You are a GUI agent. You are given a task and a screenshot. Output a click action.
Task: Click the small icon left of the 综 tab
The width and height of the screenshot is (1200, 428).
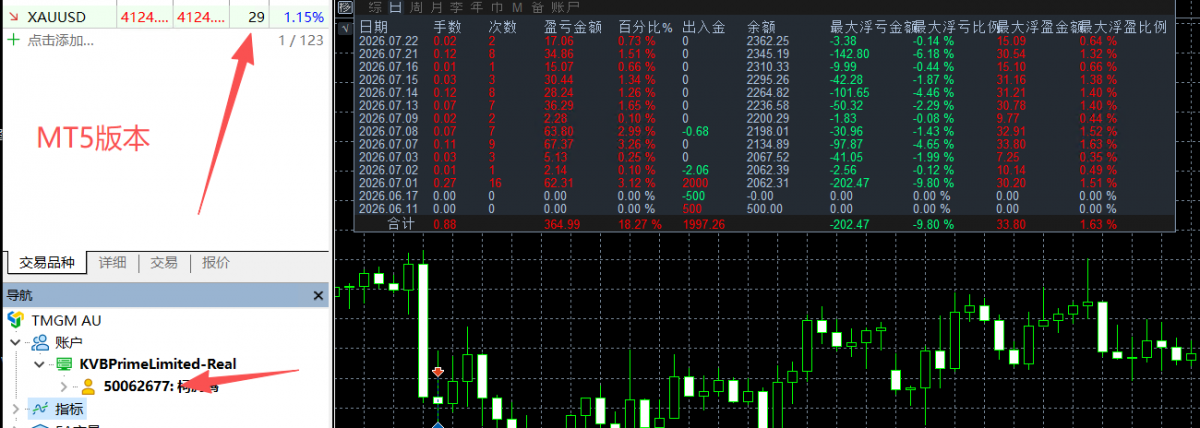pyautogui.click(x=346, y=8)
